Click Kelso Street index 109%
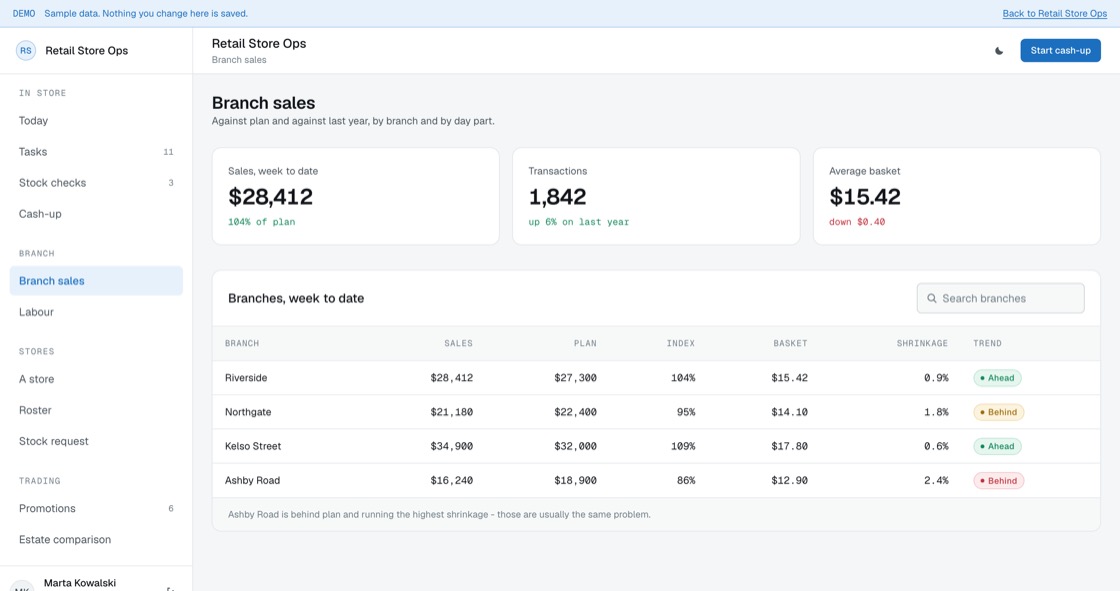Viewport: 1120px width, 591px height. click(x=683, y=447)
